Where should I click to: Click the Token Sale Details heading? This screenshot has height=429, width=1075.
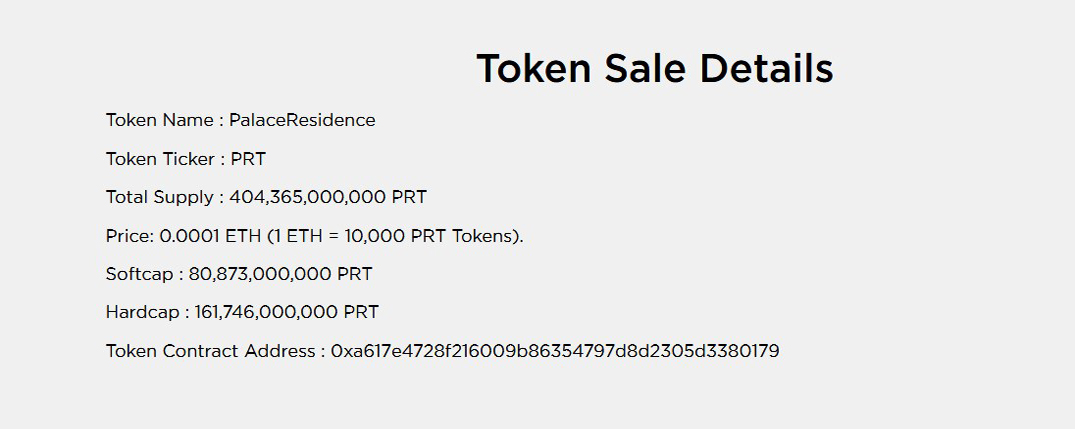(655, 69)
